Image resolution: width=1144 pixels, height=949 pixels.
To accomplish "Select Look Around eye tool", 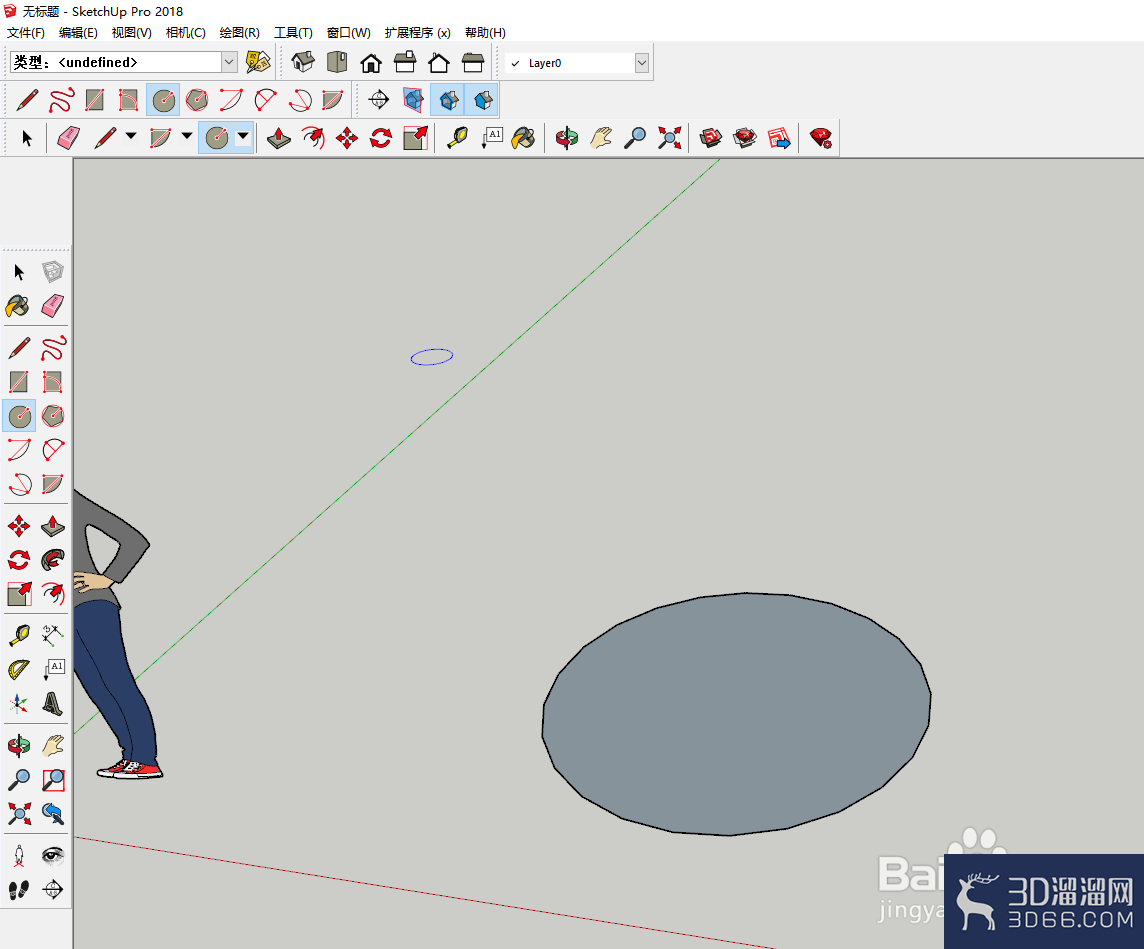I will 53,856.
